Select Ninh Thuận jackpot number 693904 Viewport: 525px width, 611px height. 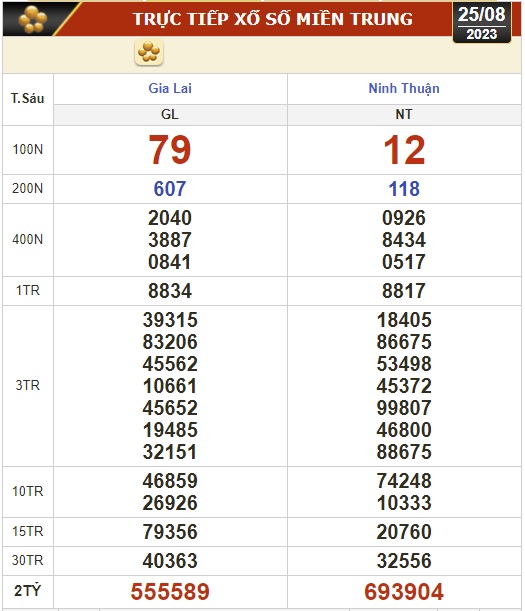coord(404,592)
